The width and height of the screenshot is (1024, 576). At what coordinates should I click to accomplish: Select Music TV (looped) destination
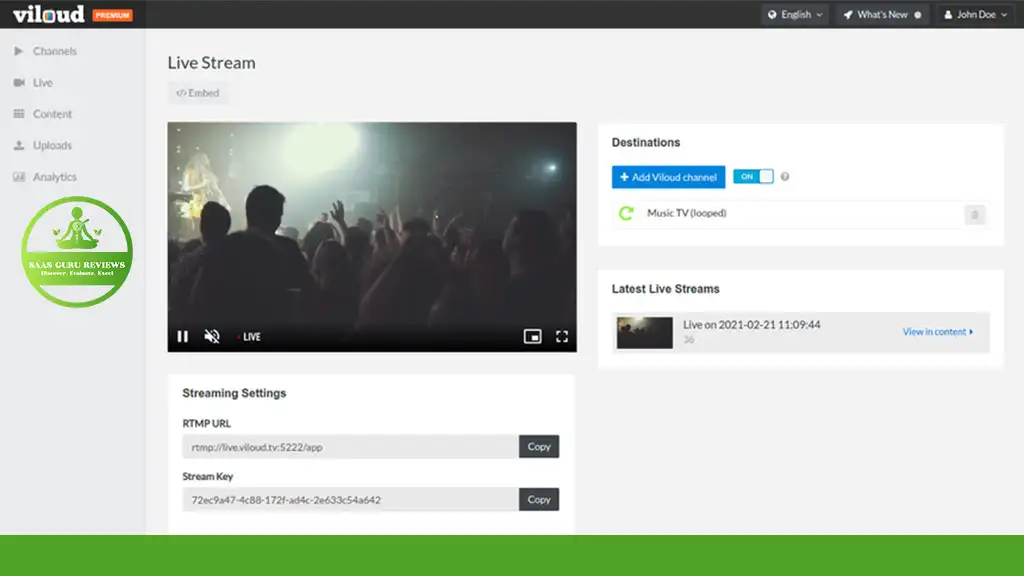pos(686,213)
